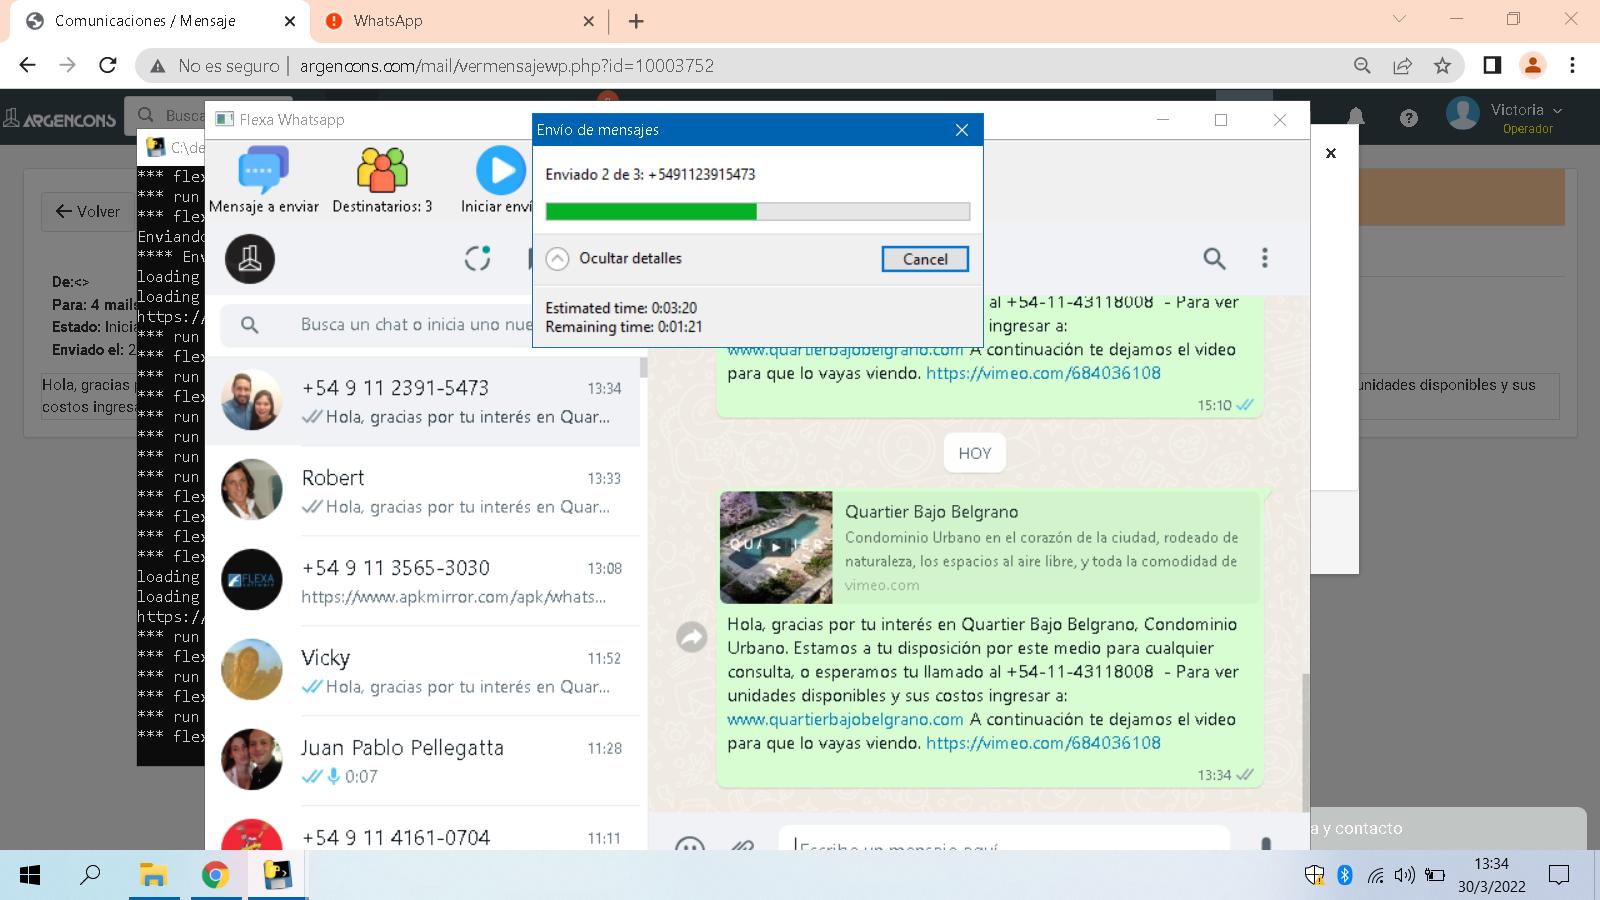
Task: Bookmark this page with star icon
Action: point(1442,65)
